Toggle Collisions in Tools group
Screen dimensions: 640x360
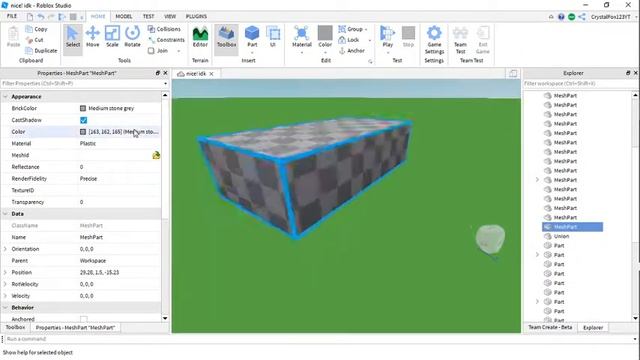coord(164,29)
